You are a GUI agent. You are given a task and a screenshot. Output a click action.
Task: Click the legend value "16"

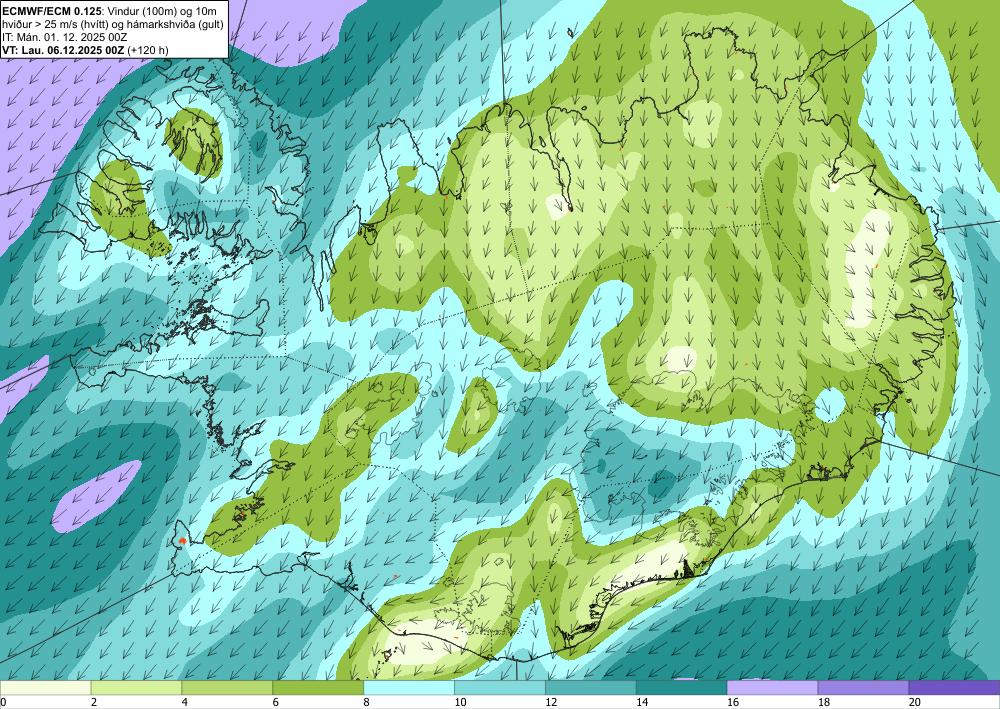(733, 703)
